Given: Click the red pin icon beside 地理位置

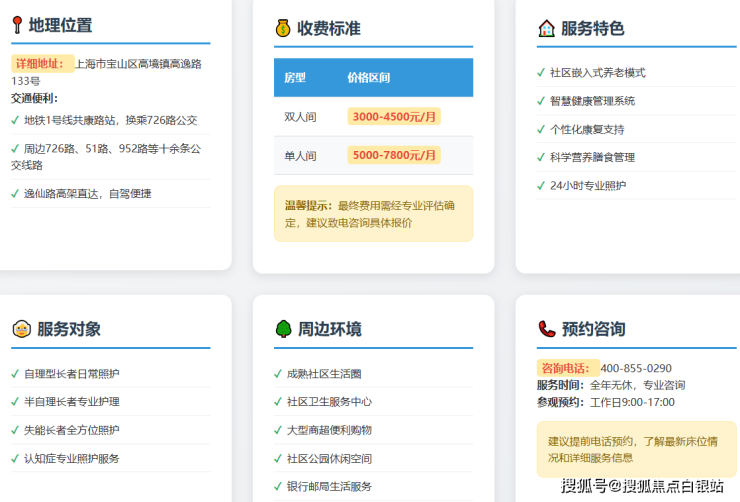Looking at the screenshot, I should click(x=17, y=26).
